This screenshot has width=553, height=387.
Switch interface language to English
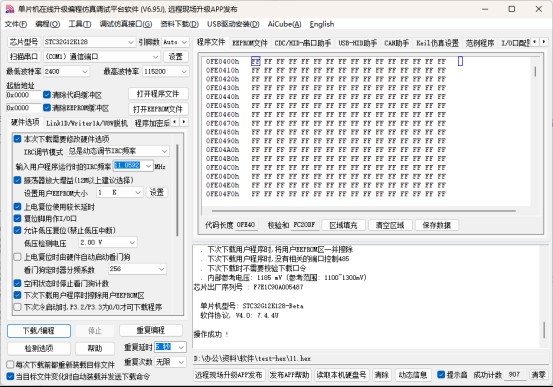pos(322,24)
